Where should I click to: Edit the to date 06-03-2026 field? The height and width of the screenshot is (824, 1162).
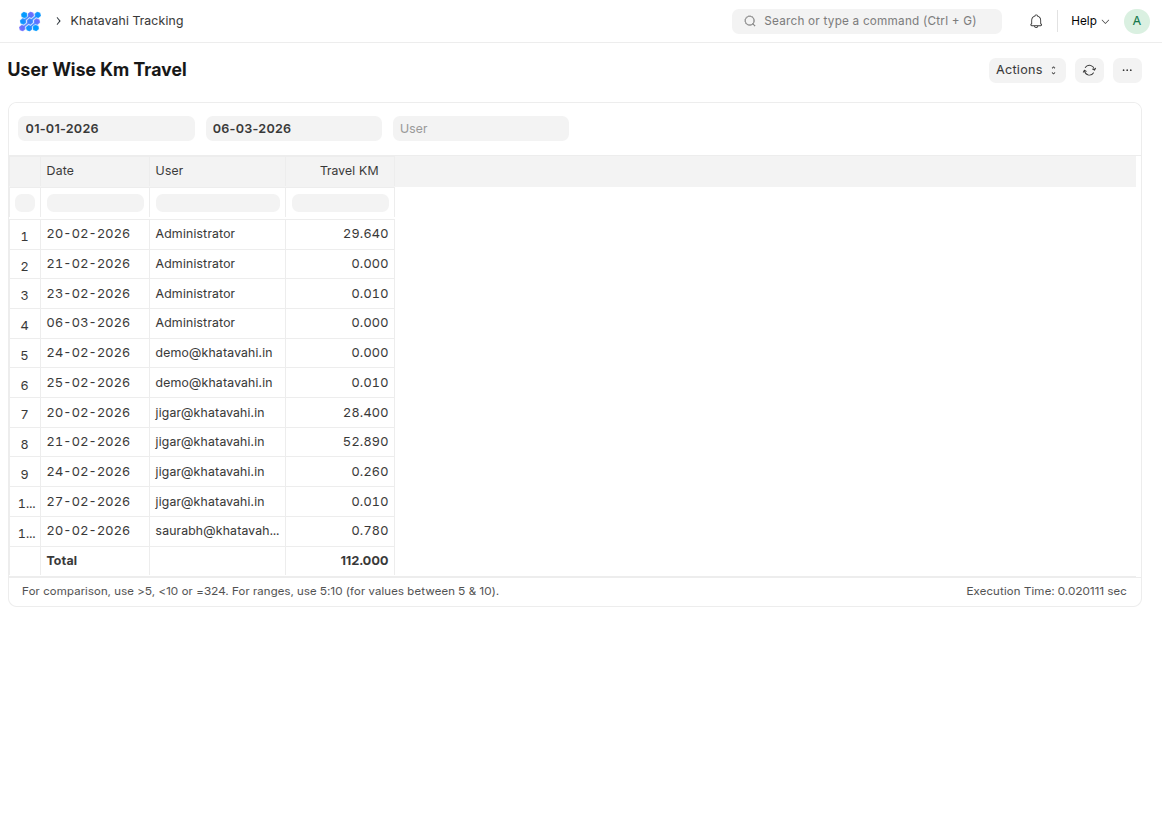click(x=293, y=129)
